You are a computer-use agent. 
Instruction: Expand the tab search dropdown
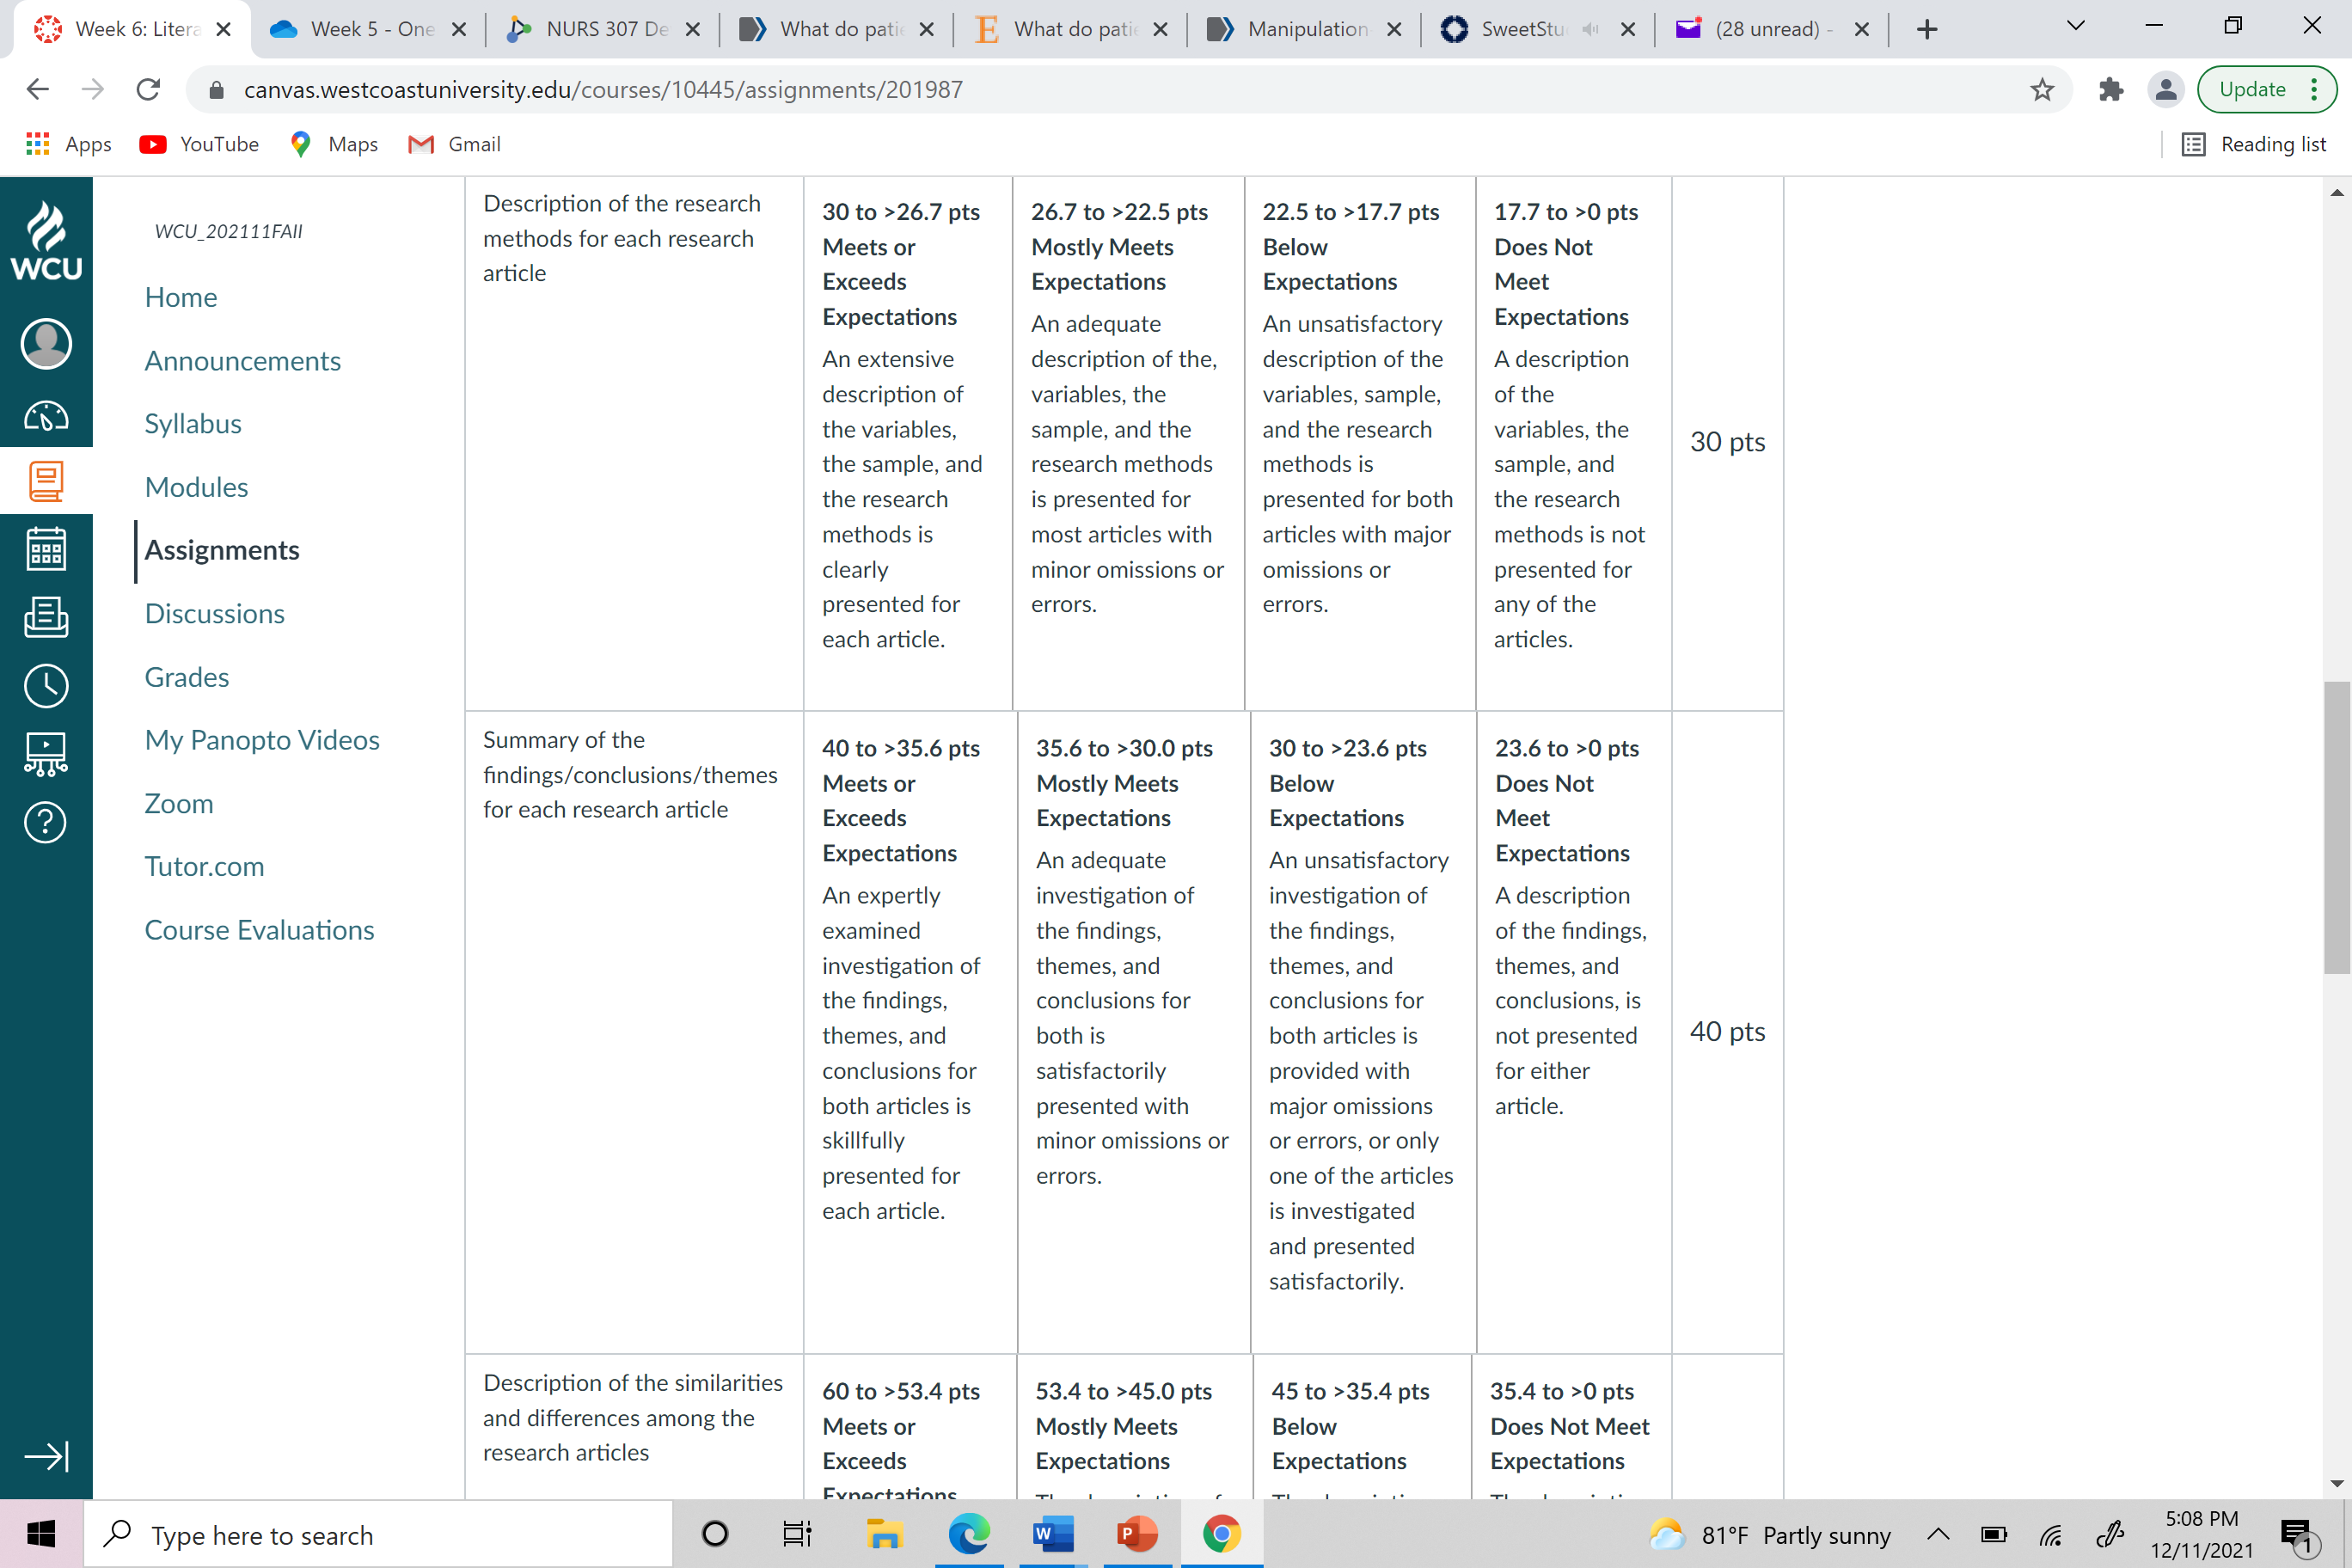2075,27
